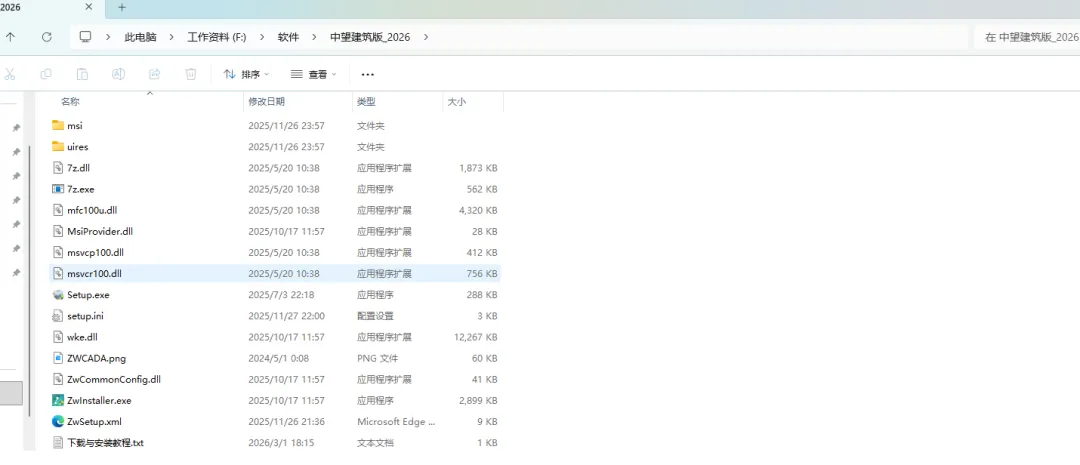Click the This PC monitor icon in address bar
Screen dimensions: 1080x465
[85, 37]
